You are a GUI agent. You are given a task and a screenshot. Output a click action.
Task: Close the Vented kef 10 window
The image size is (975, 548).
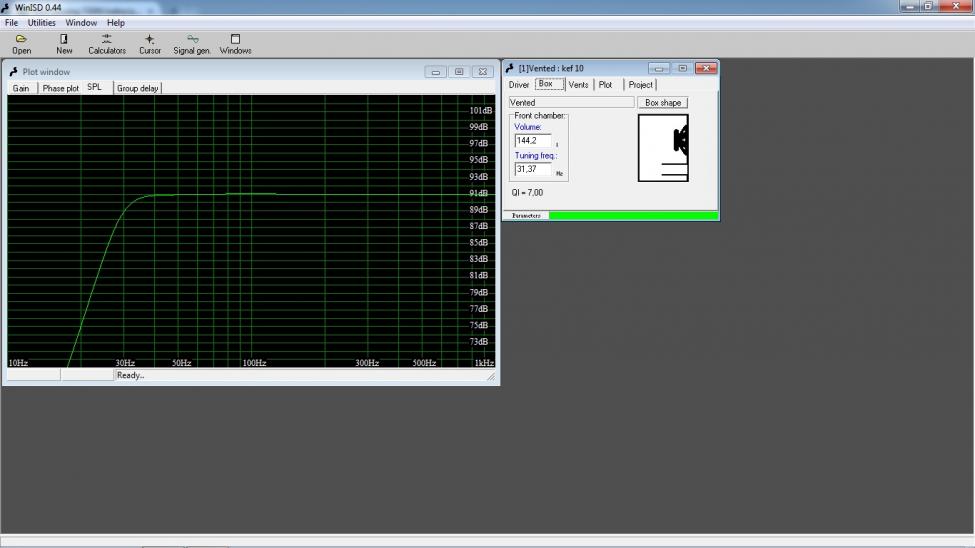[706, 68]
